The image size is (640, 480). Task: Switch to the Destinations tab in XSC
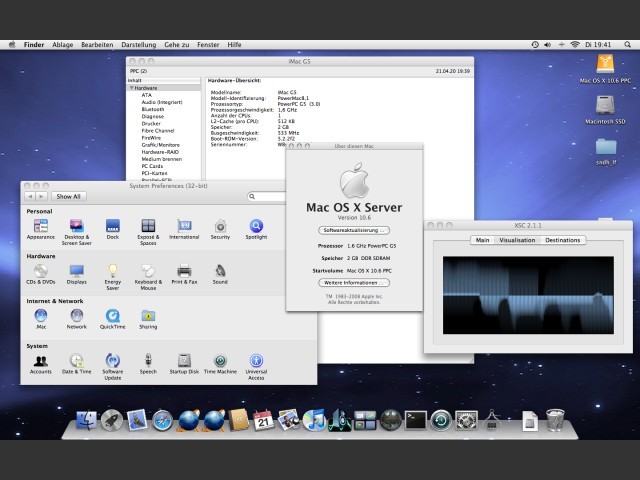(562, 240)
